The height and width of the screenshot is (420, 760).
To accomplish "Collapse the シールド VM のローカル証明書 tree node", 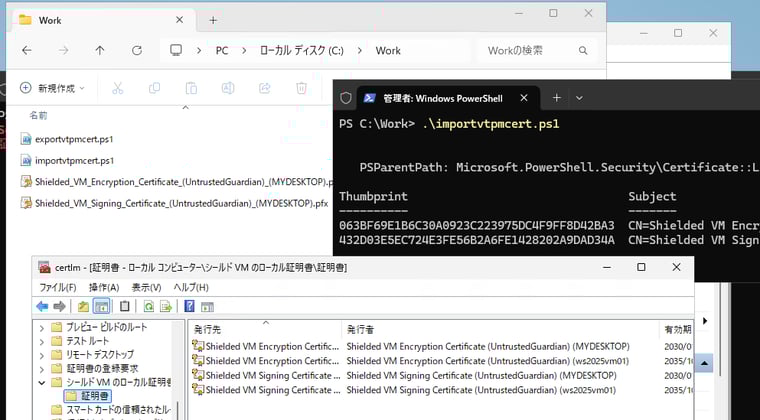I will point(41,382).
